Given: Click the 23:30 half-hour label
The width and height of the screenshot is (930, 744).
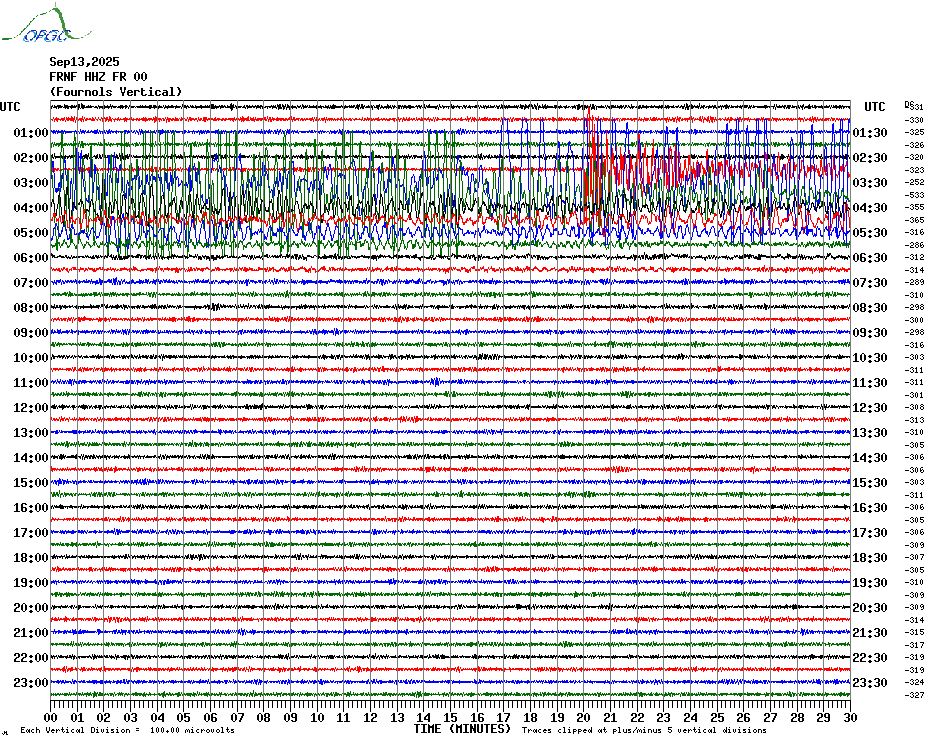Looking at the screenshot, I should (870, 682).
